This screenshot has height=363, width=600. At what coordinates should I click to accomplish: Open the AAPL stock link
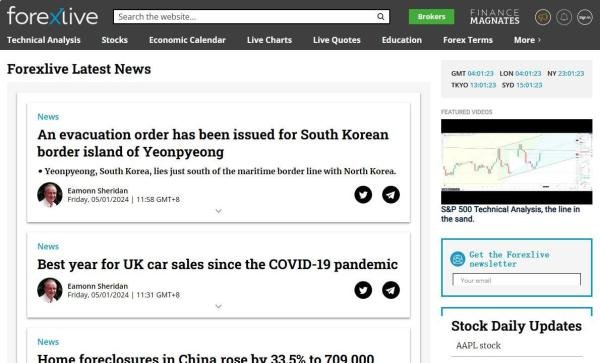(478, 345)
